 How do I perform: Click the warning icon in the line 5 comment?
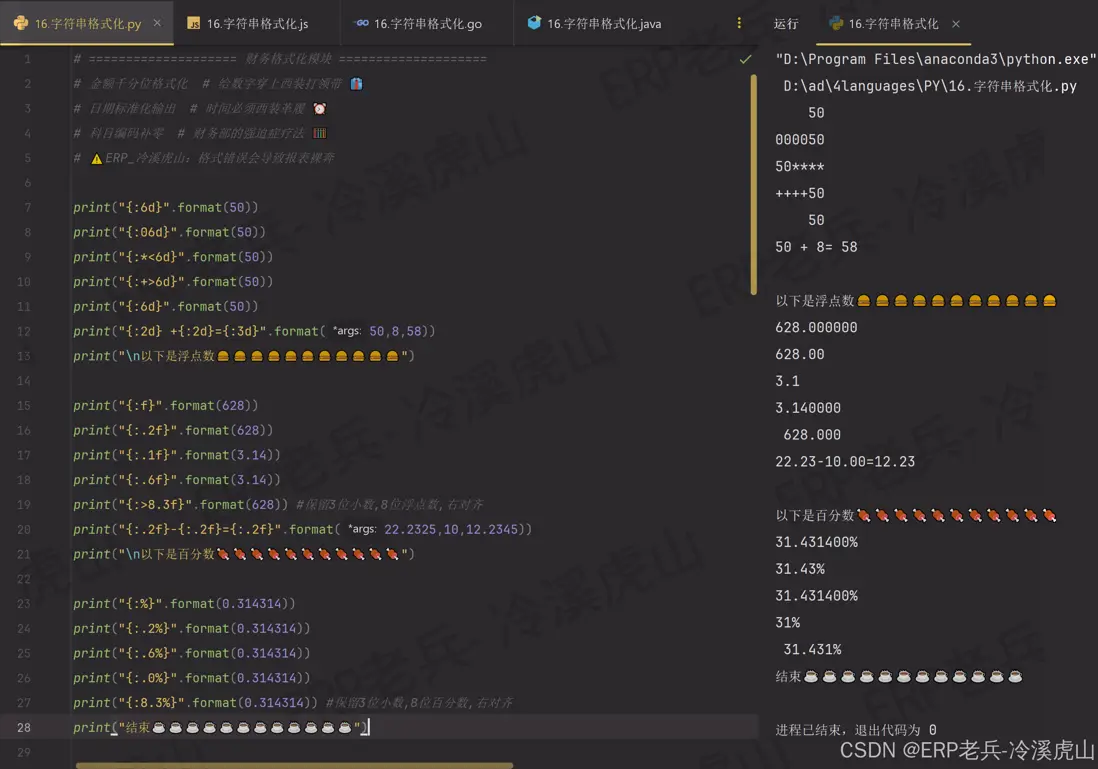[97, 159]
